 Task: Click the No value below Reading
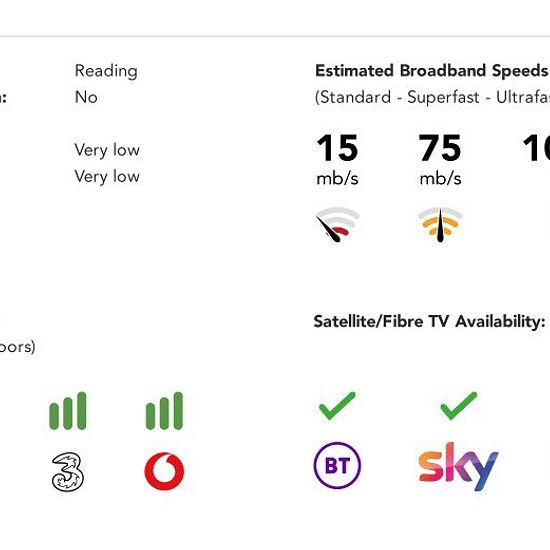click(86, 97)
